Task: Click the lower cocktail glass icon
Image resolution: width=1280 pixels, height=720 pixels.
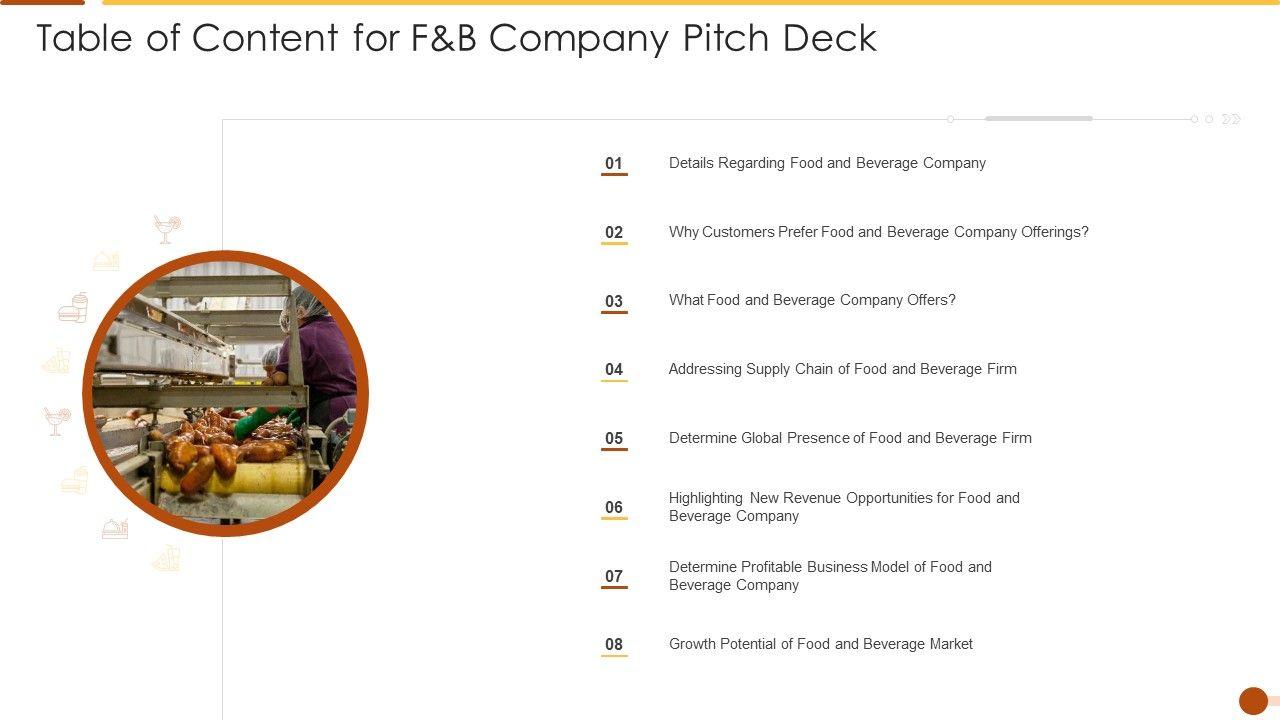Action: pos(57,420)
